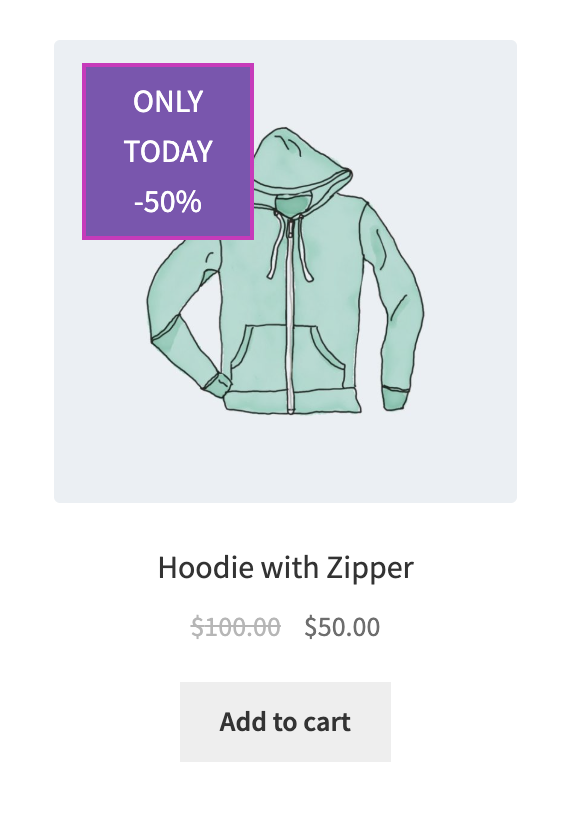Select the crossed-out $100.00 price
The width and height of the screenshot is (572, 814).
click(236, 626)
